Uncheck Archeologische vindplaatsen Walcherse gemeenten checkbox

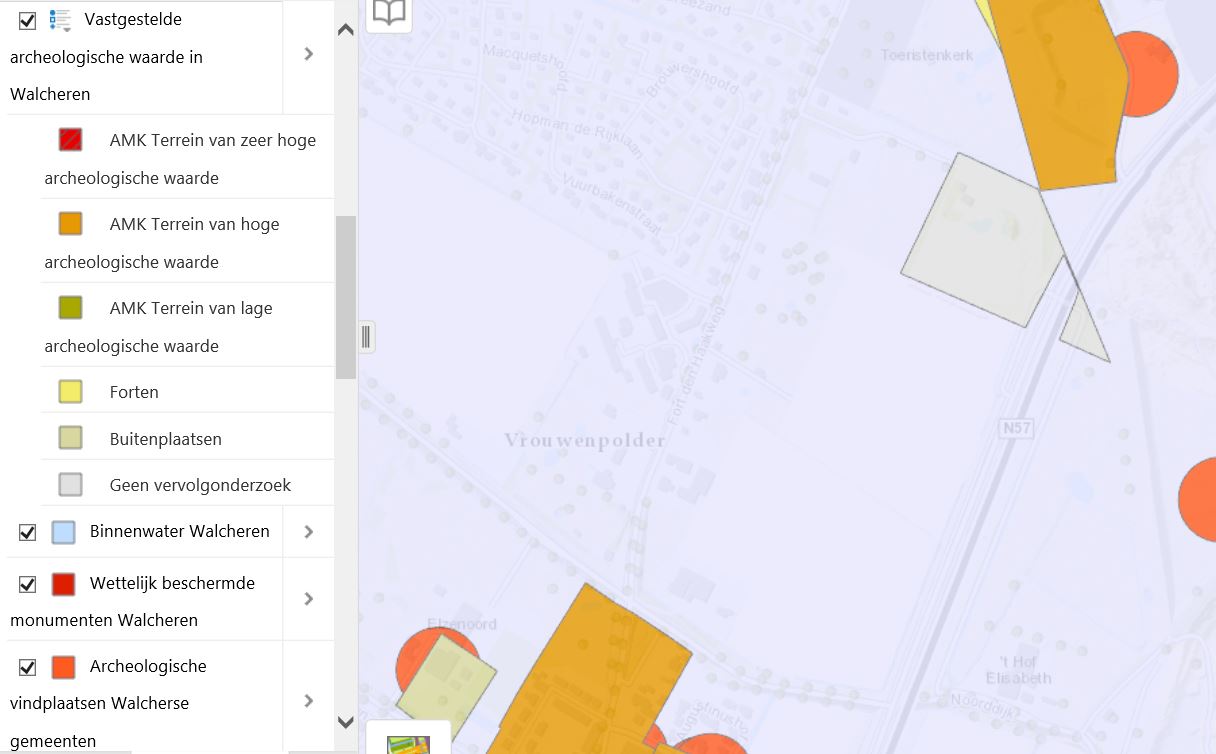[x=28, y=667]
